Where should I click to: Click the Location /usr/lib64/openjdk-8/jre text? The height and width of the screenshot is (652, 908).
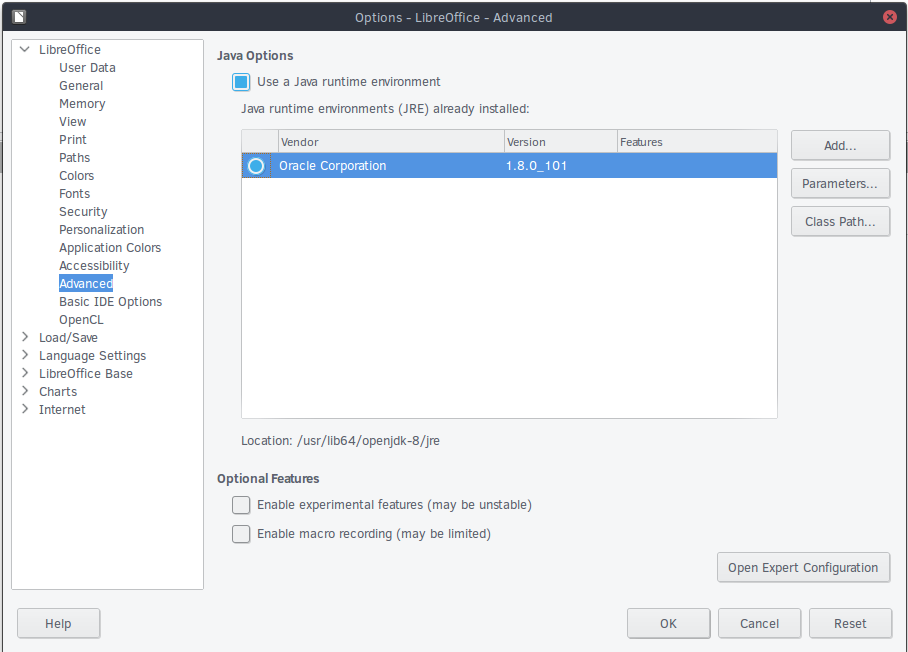[340, 441]
